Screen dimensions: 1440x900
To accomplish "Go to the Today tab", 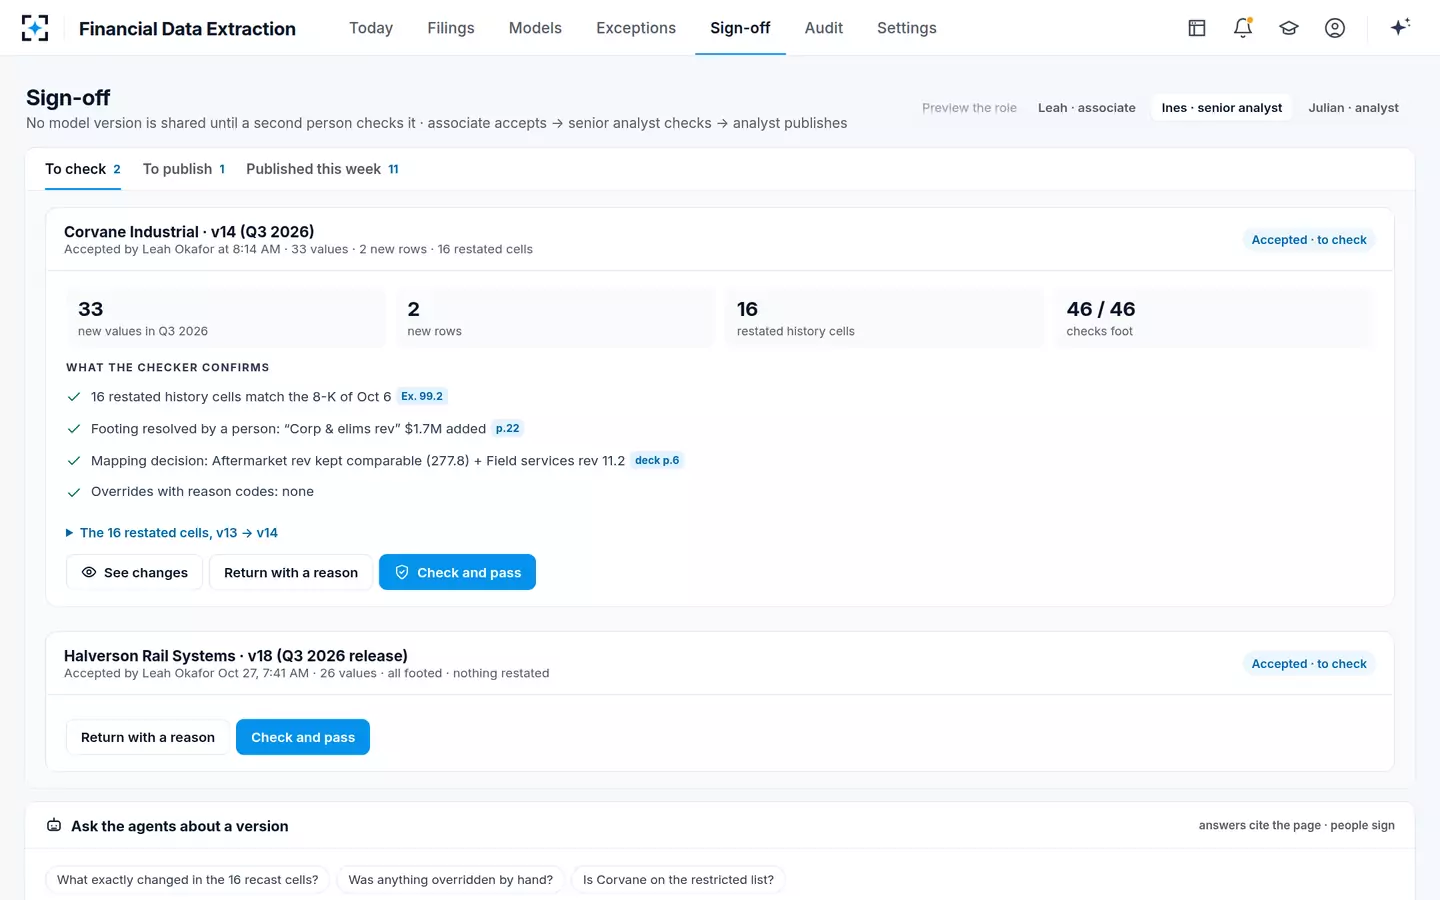I will 371,28.
